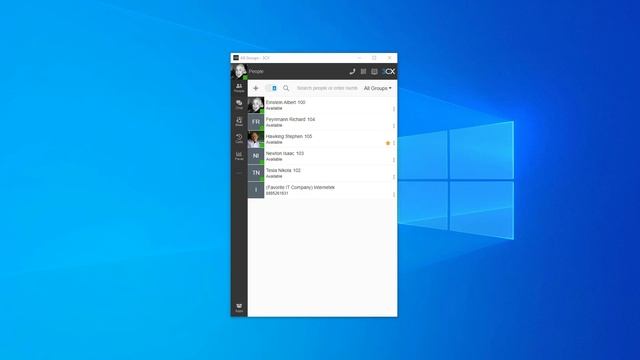The width and height of the screenshot is (640, 360).
Task: Click the People title in the dark header
Action: point(256,71)
